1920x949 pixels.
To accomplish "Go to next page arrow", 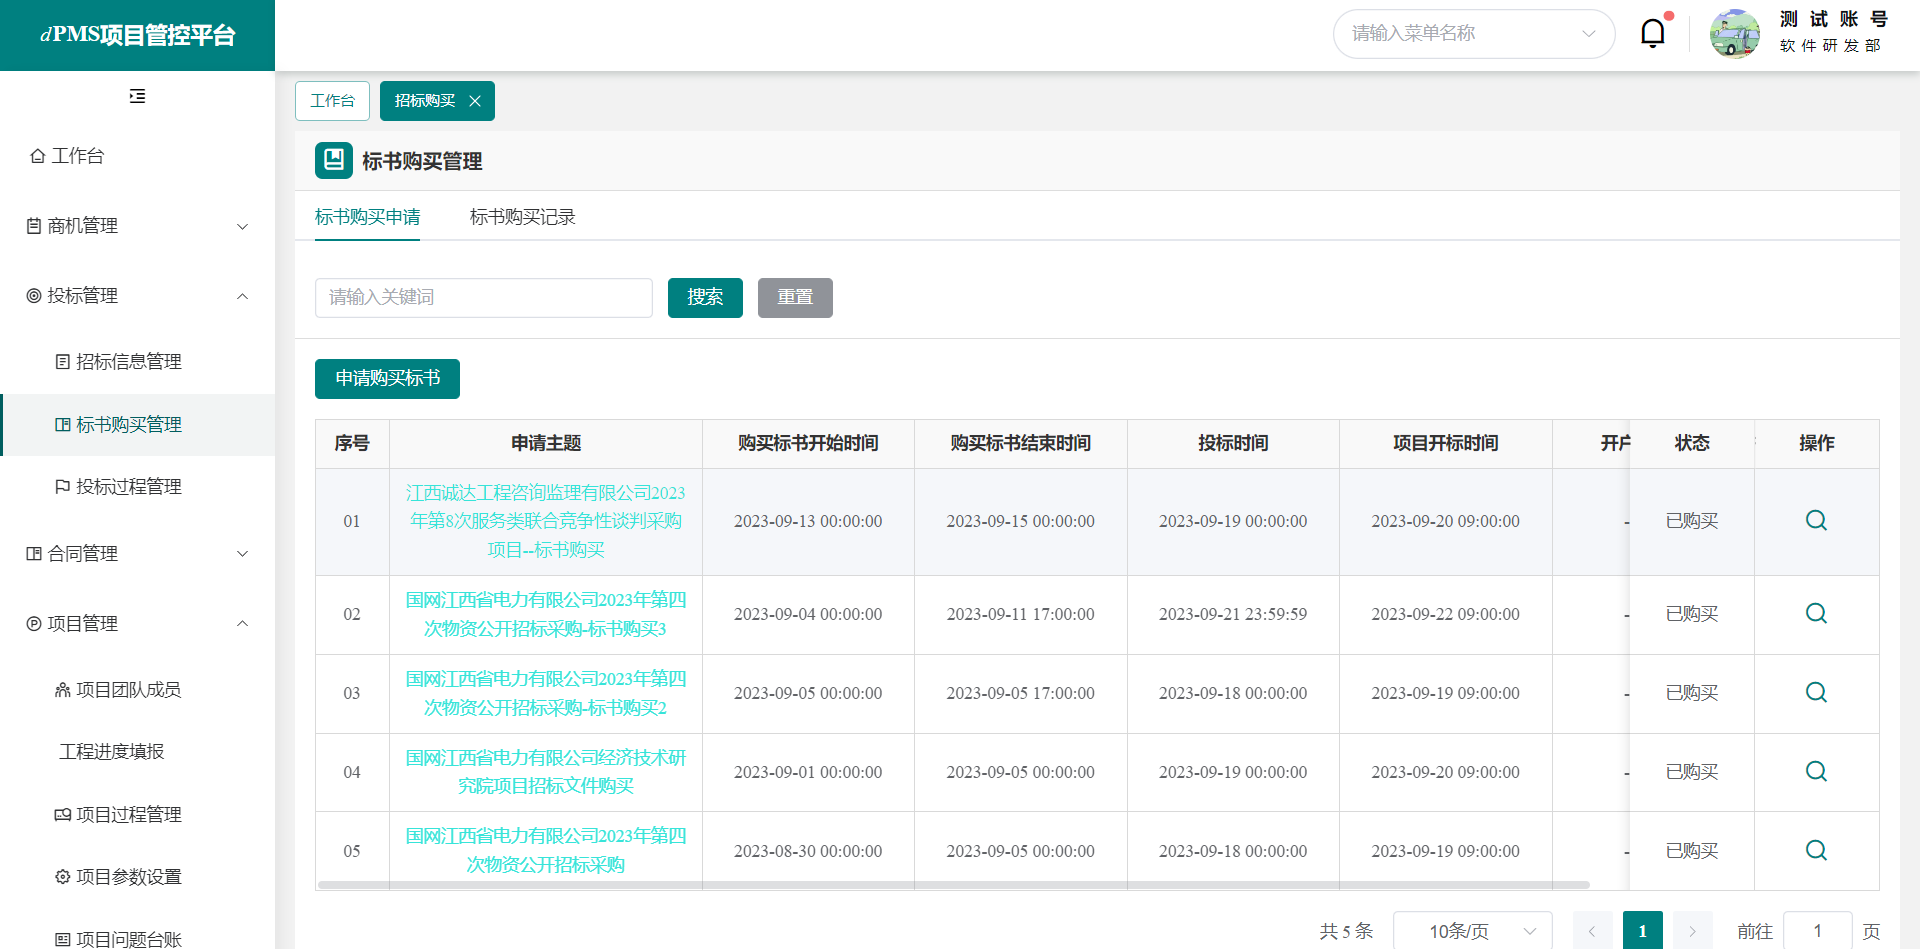I will [1692, 931].
